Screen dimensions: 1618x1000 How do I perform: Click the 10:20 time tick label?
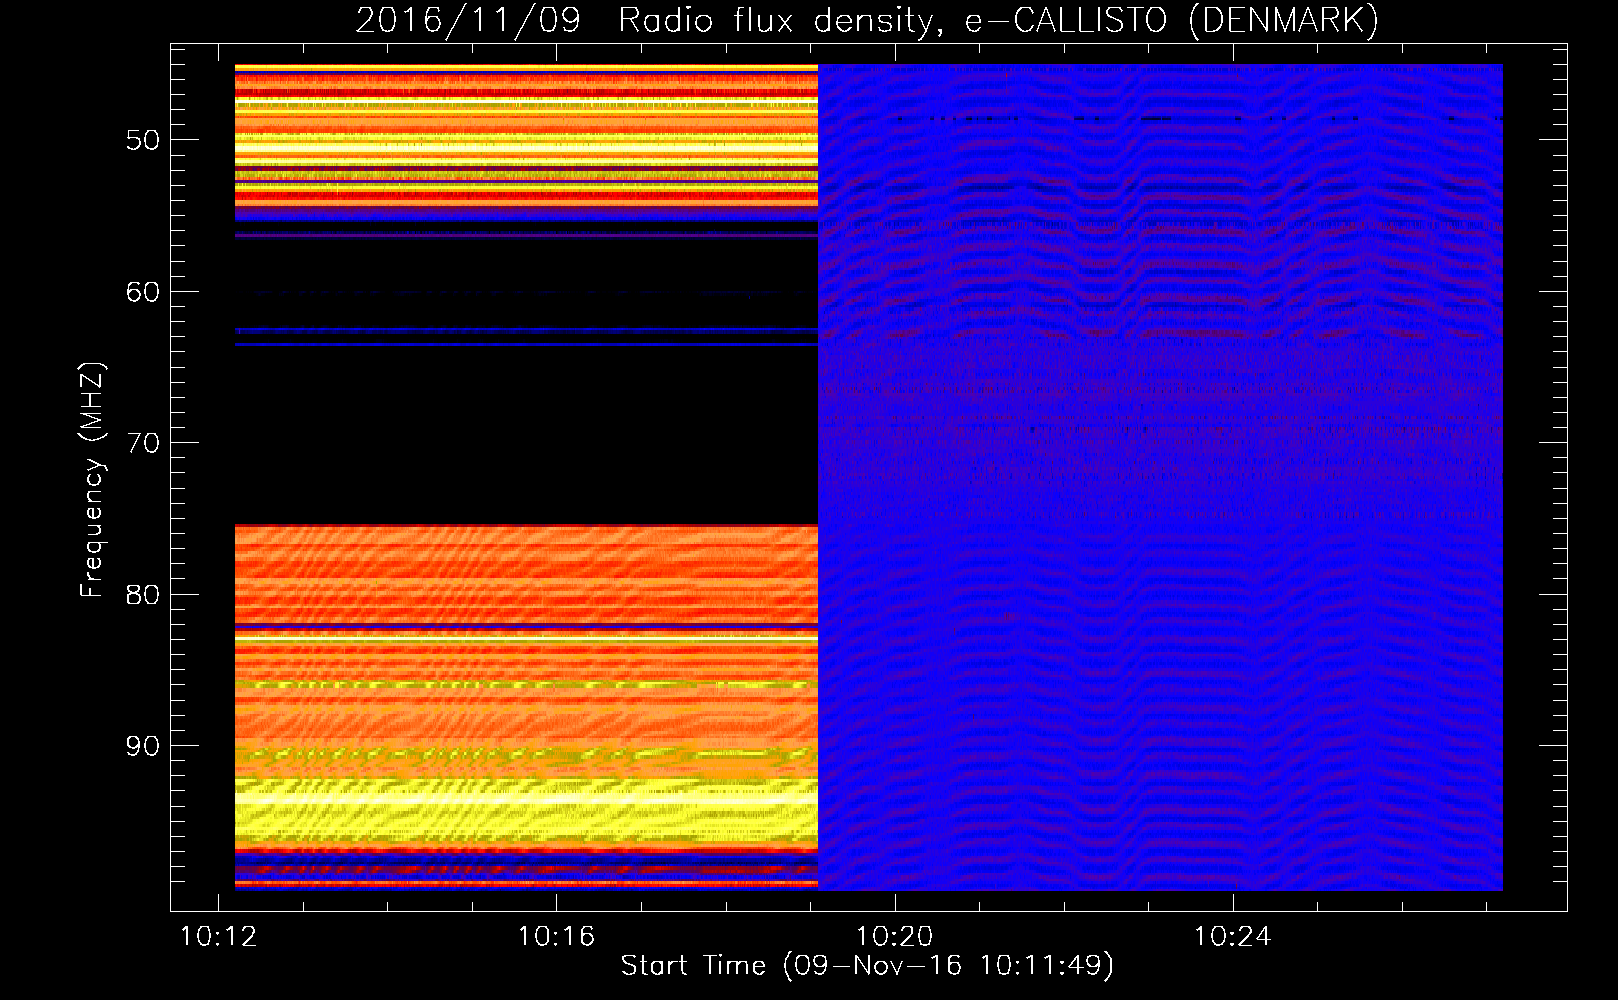(895, 937)
